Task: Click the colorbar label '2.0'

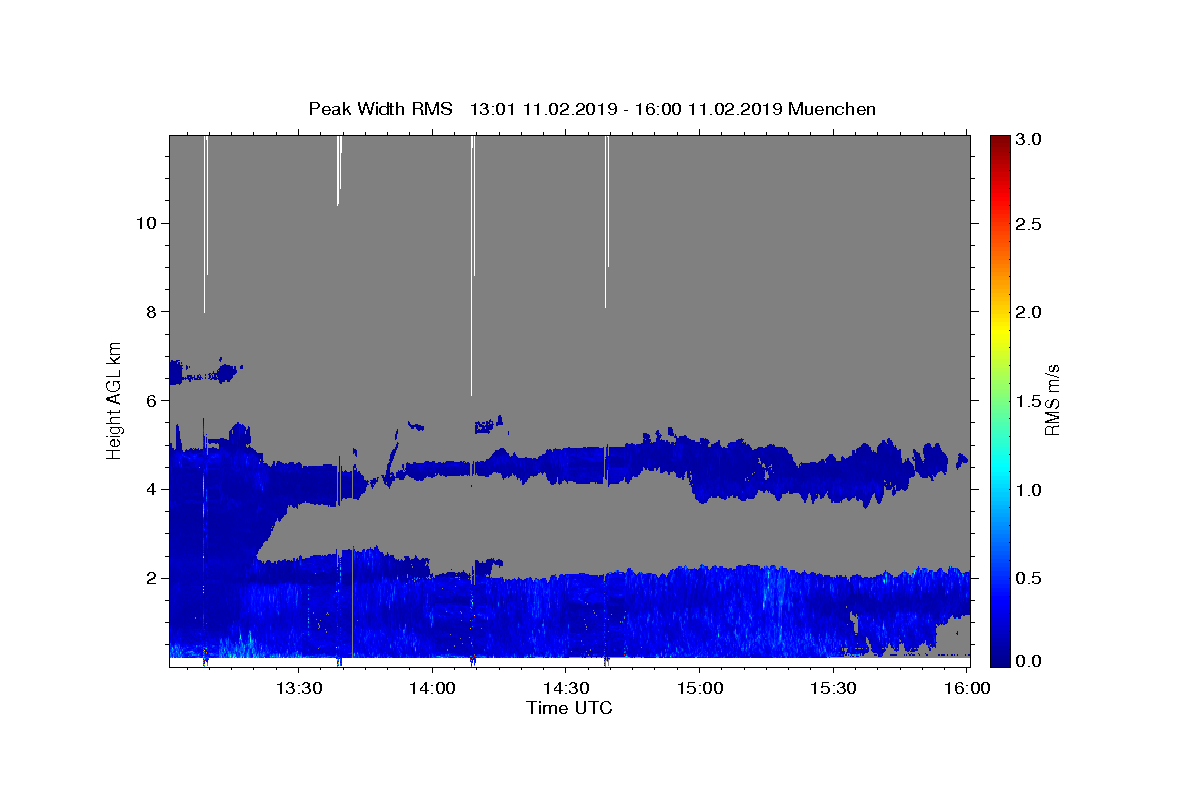Action: click(x=1029, y=312)
